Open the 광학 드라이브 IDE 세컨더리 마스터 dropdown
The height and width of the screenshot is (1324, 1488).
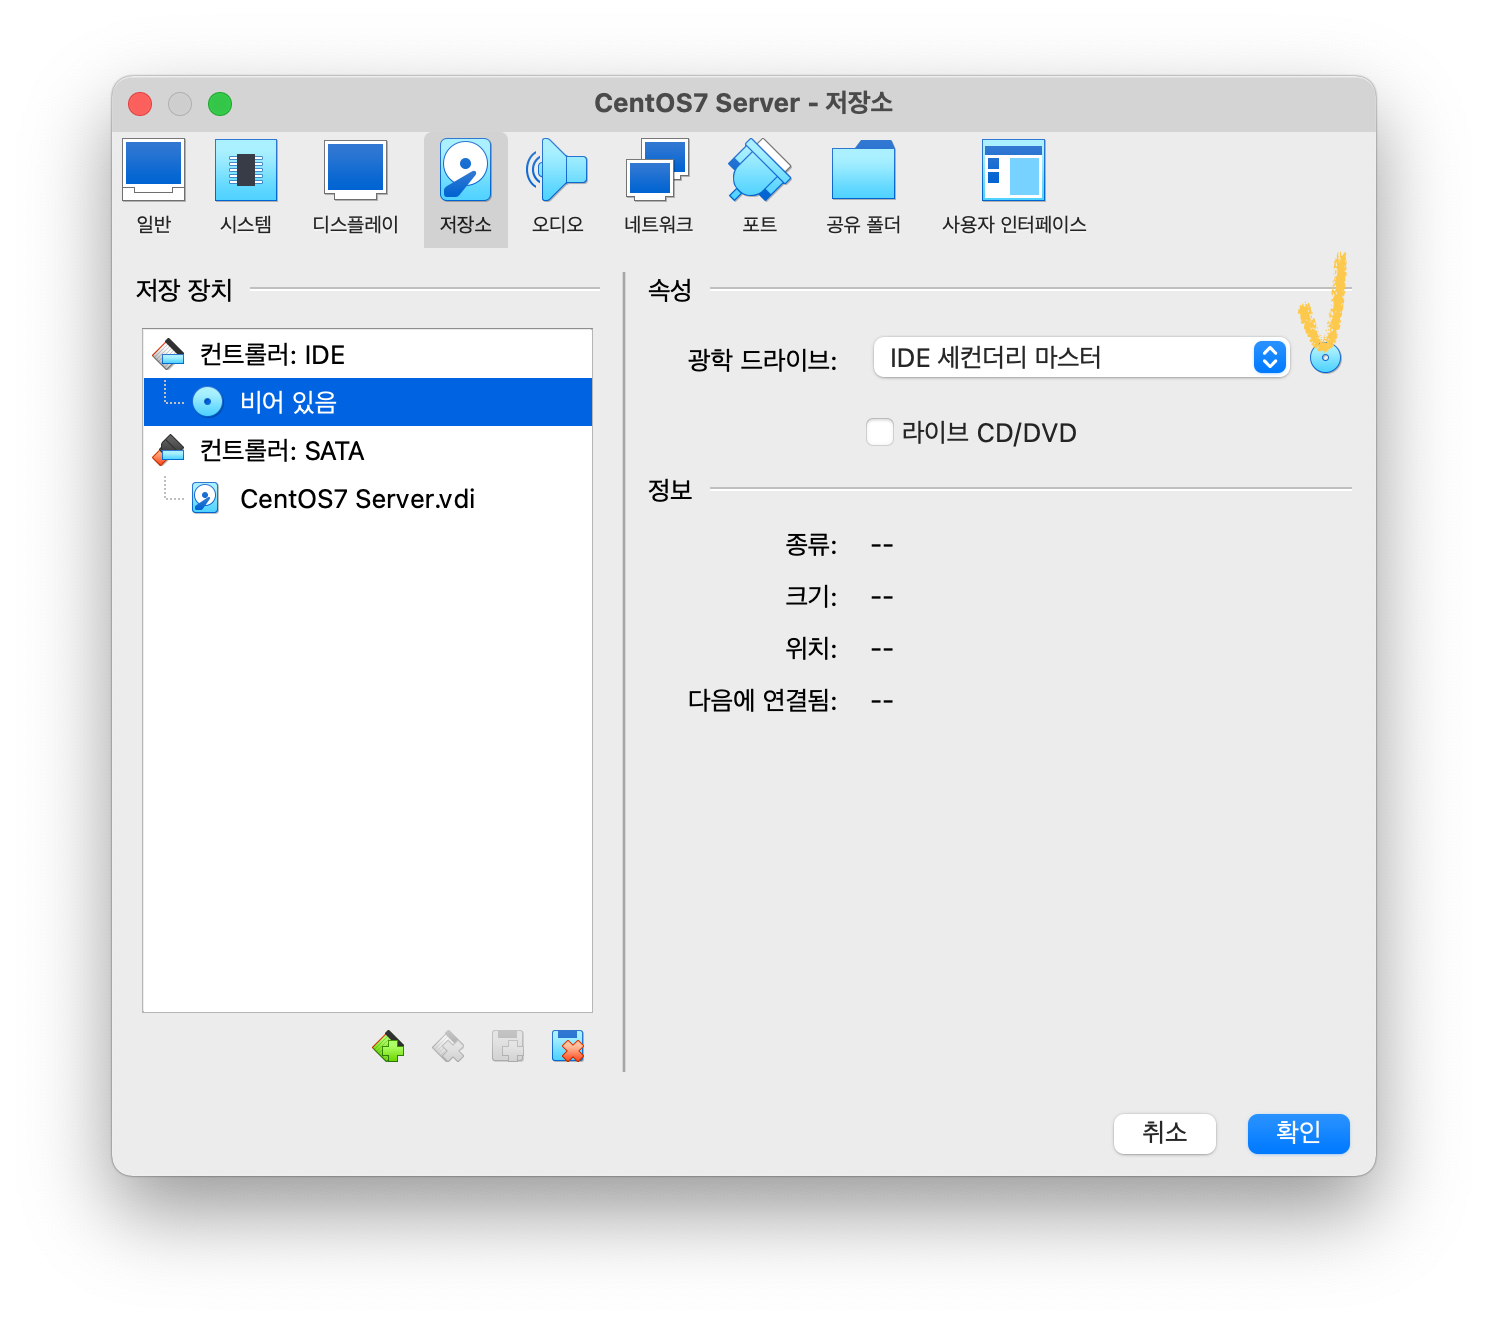(x=1082, y=357)
